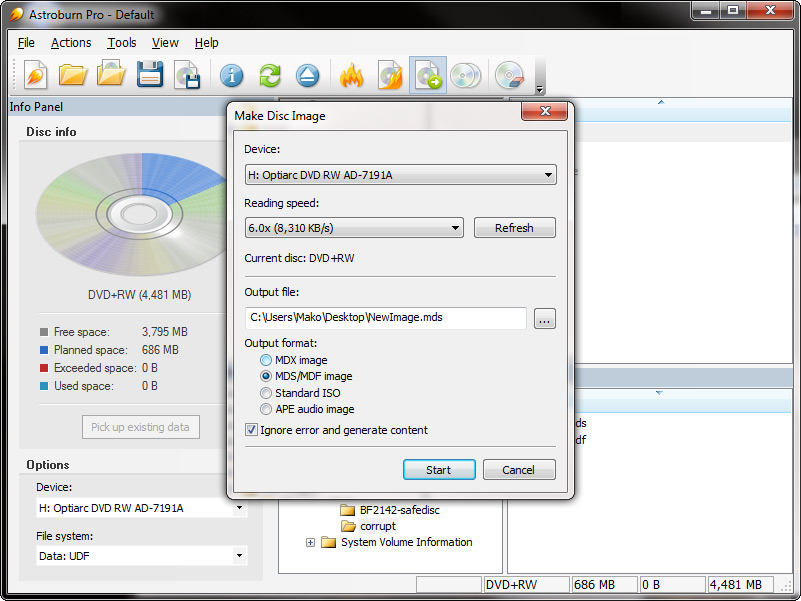Click the "Current disc: DVD+RW" label
Image resolution: width=801 pixels, height=601 pixels.
click(299, 258)
